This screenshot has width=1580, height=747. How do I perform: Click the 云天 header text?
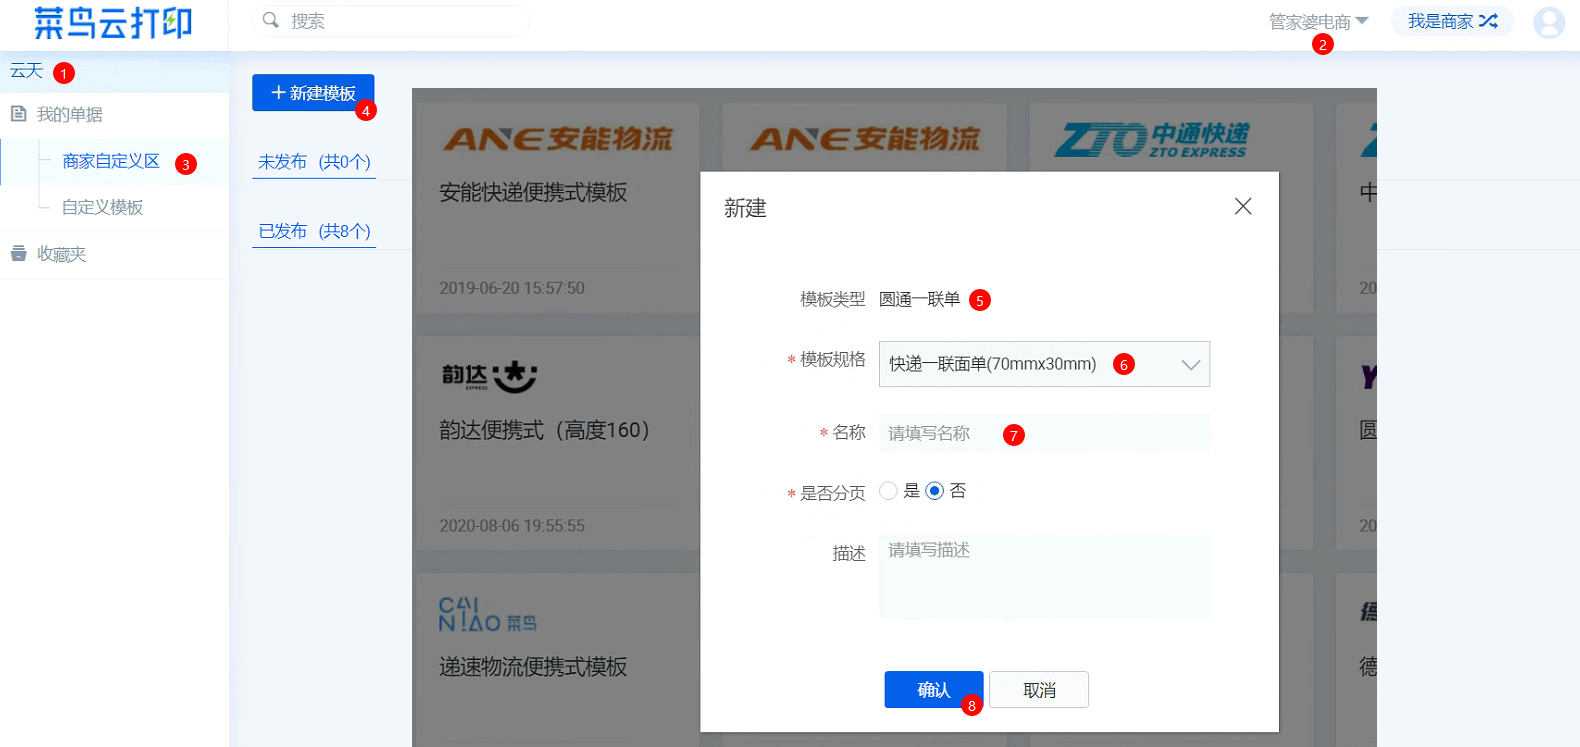[27, 71]
